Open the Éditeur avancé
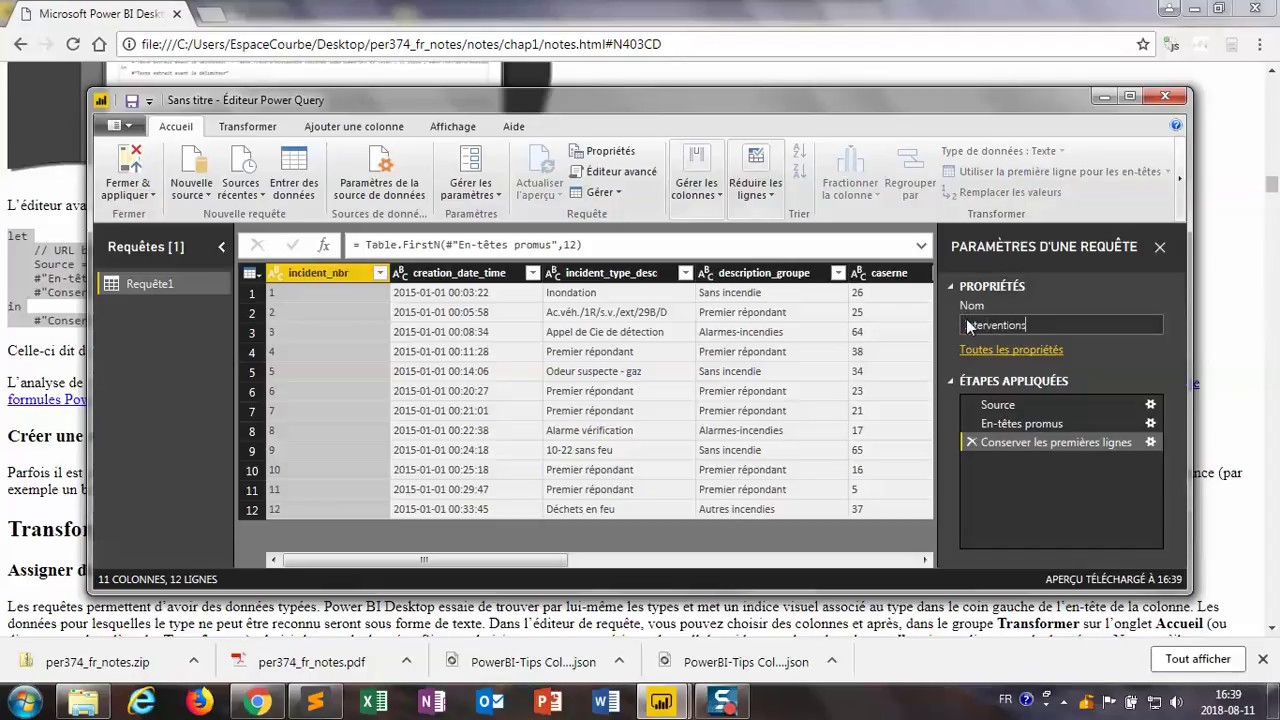Viewport: 1280px width, 720px height. 613,171
